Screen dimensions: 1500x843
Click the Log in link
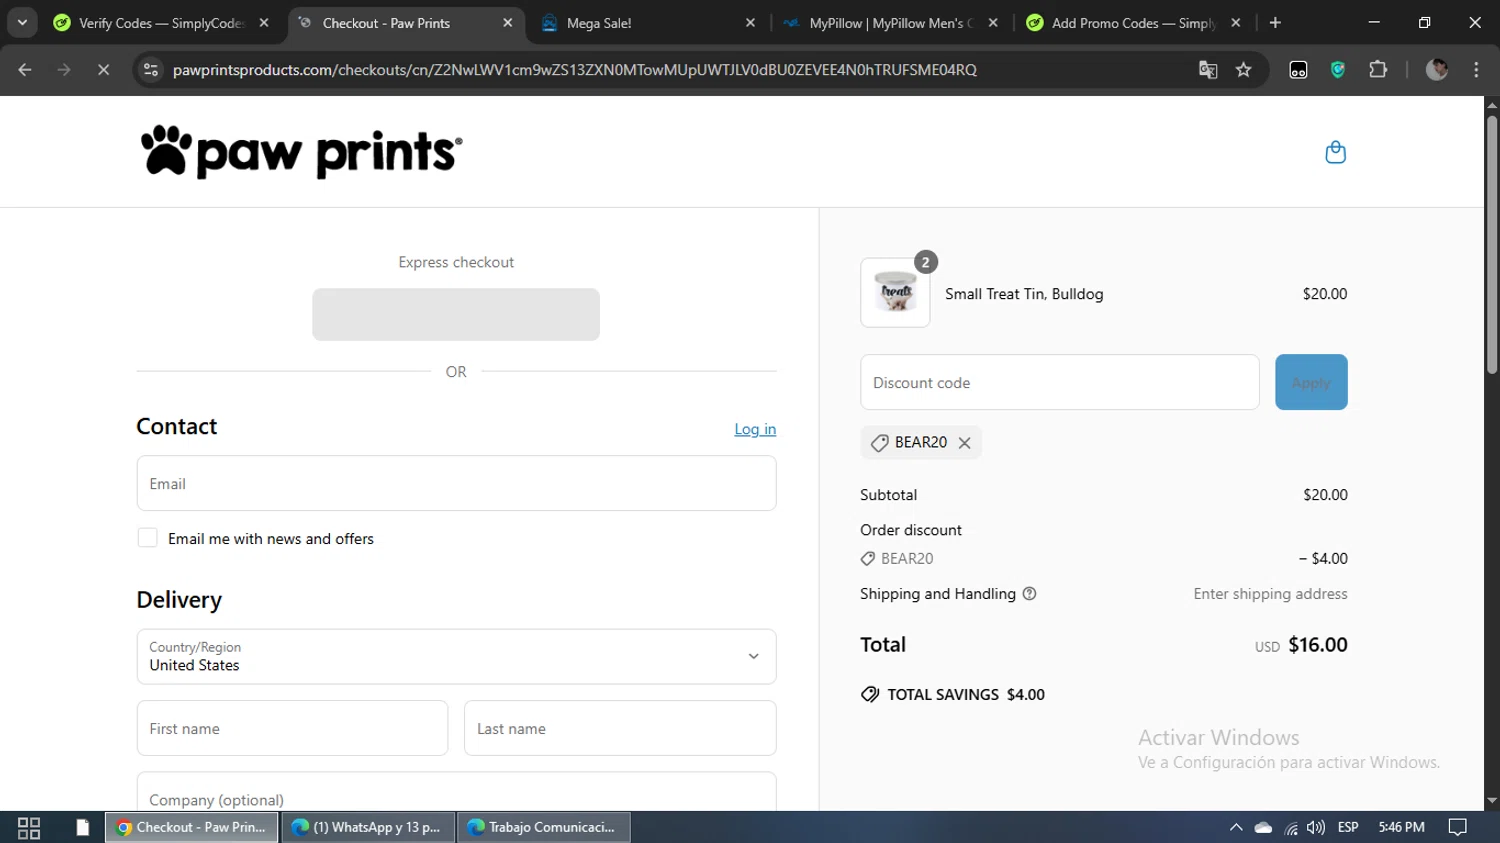point(755,429)
